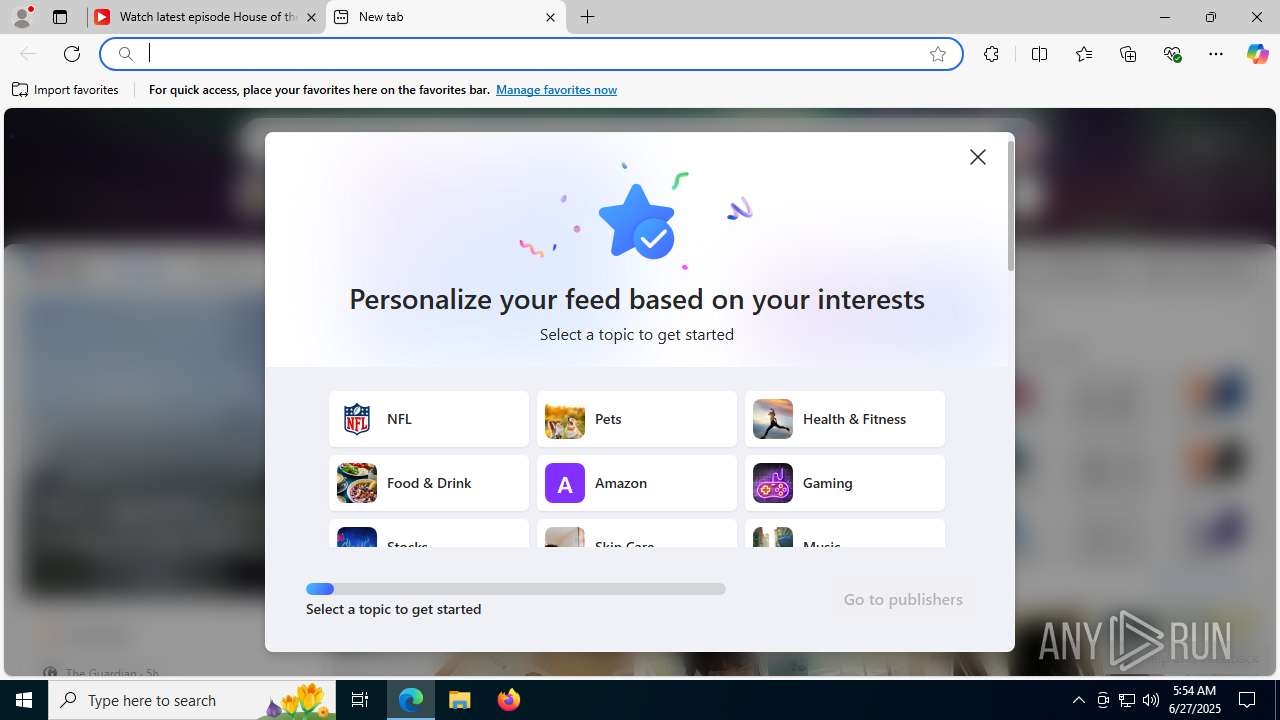Open File Explorer from taskbar

[460, 700]
